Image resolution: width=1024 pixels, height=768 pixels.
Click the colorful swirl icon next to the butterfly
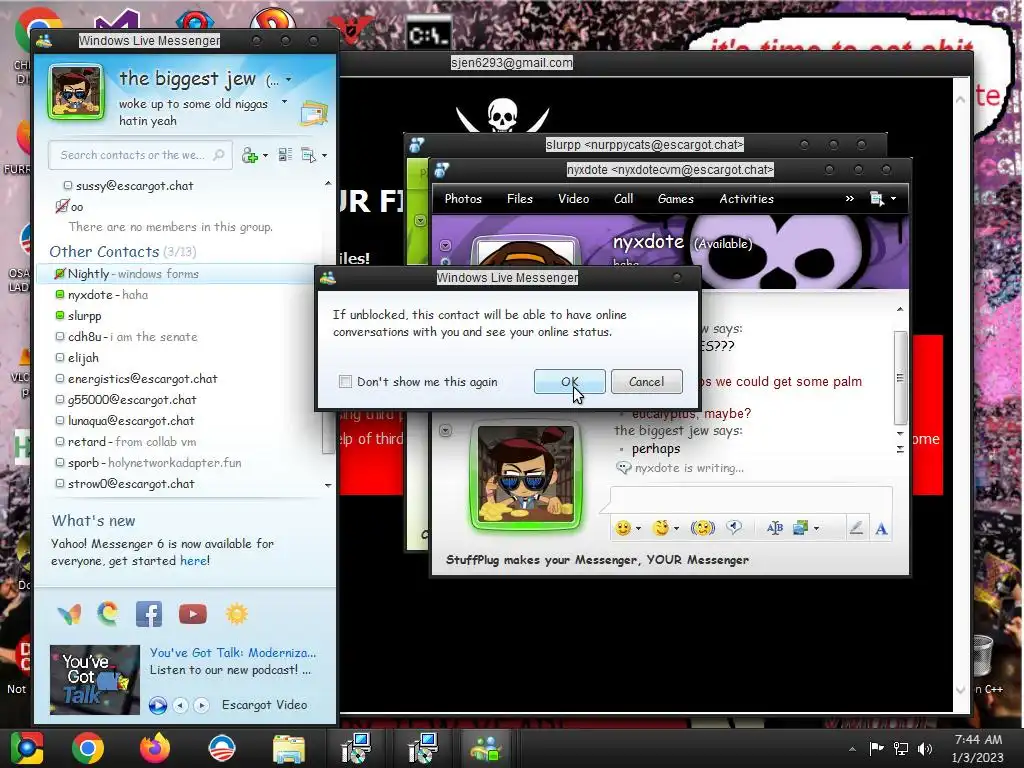coord(108,614)
